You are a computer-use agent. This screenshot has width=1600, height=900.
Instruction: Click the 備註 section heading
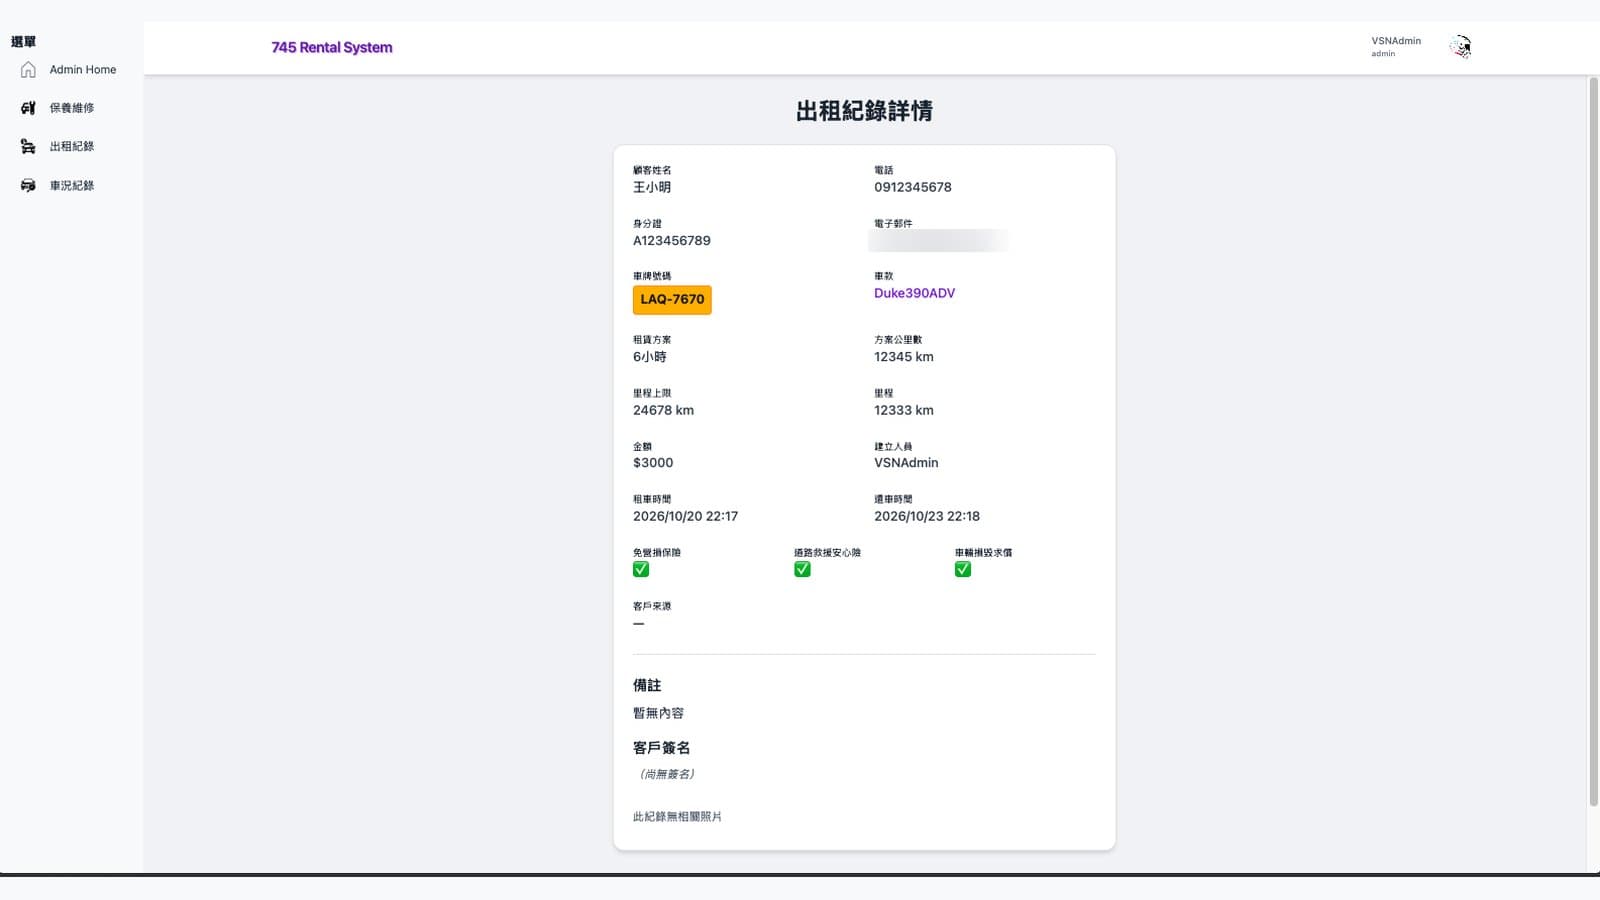pyautogui.click(x=647, y=685)
